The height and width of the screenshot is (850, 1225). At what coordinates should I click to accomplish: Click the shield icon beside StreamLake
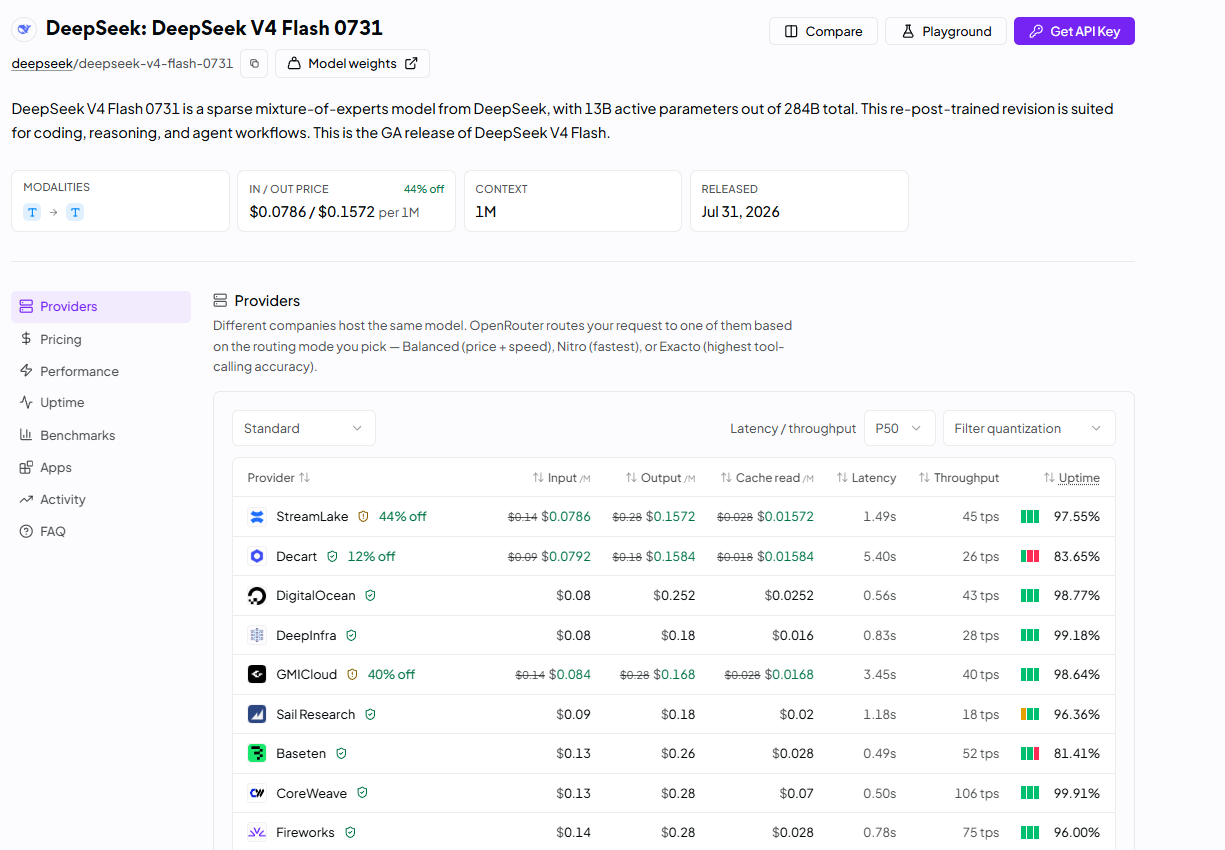pos(363,517)
